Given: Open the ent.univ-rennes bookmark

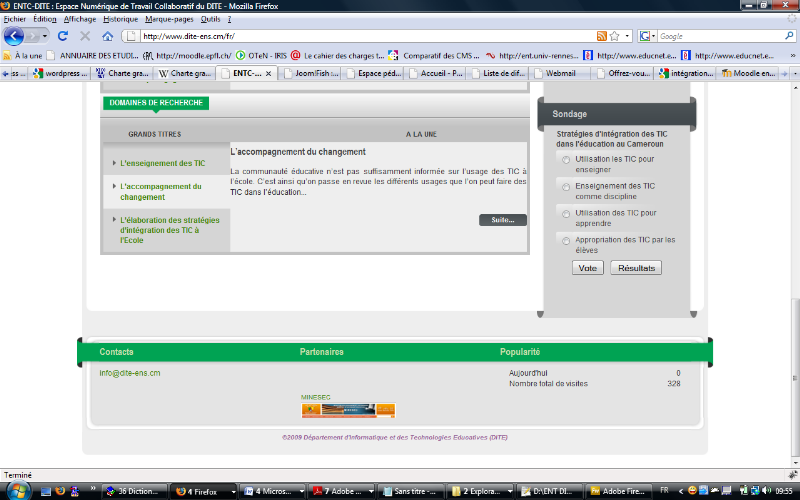Looking at the screenshot, I should coord(532,56).
